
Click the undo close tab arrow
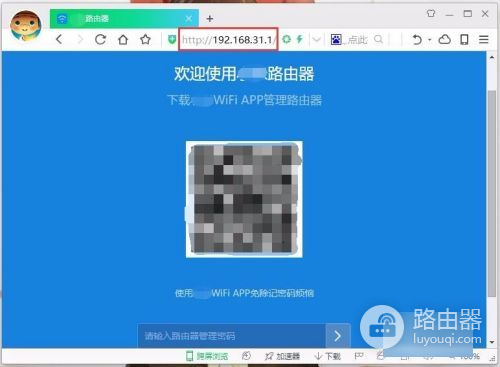click(417, 39)
